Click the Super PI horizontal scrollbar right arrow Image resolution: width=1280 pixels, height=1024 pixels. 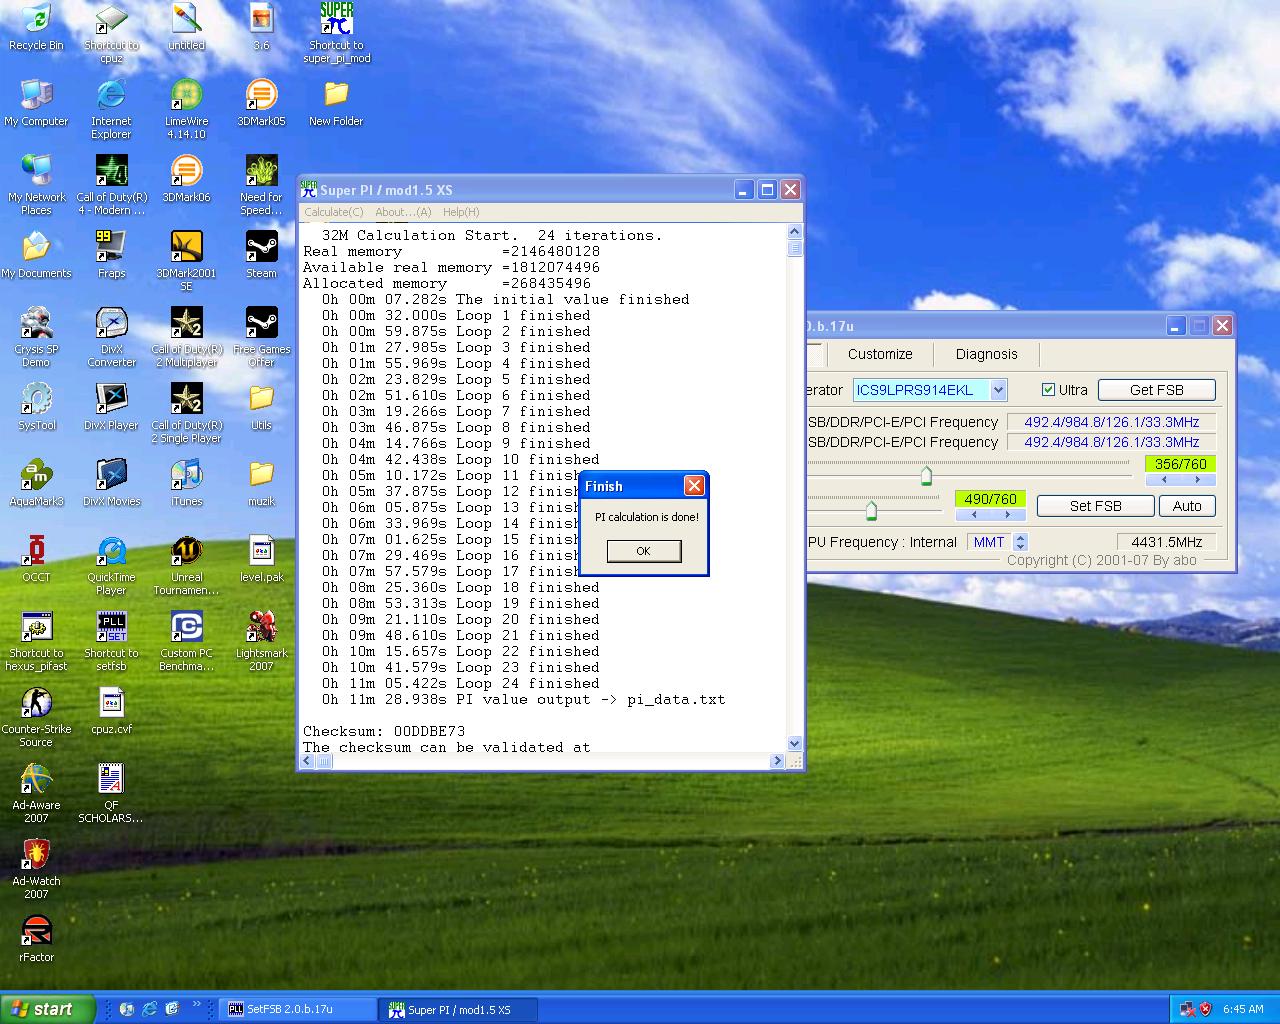coord(777,762)
